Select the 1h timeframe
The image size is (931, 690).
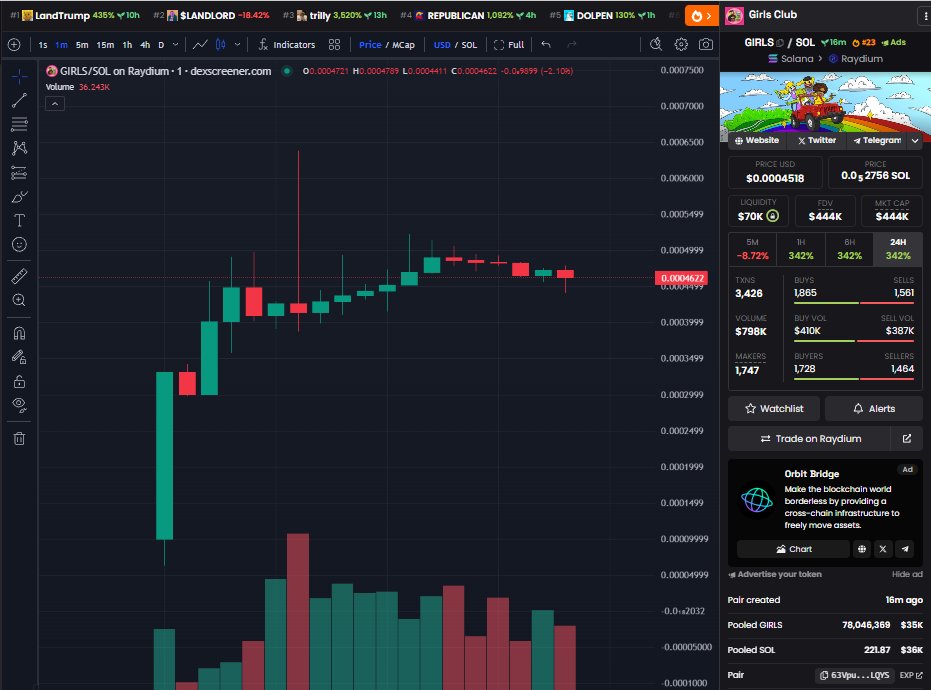coord(127,45)
